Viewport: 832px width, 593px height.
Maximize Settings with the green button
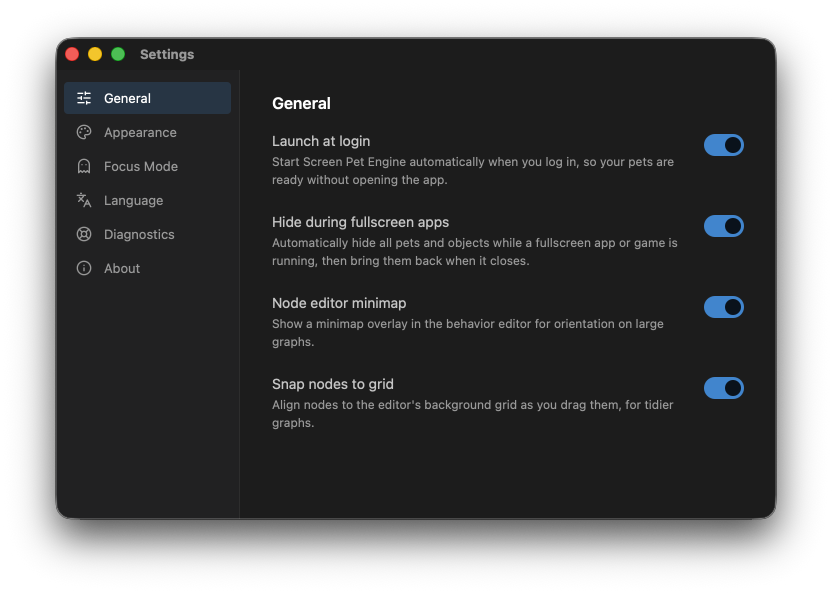118,54
